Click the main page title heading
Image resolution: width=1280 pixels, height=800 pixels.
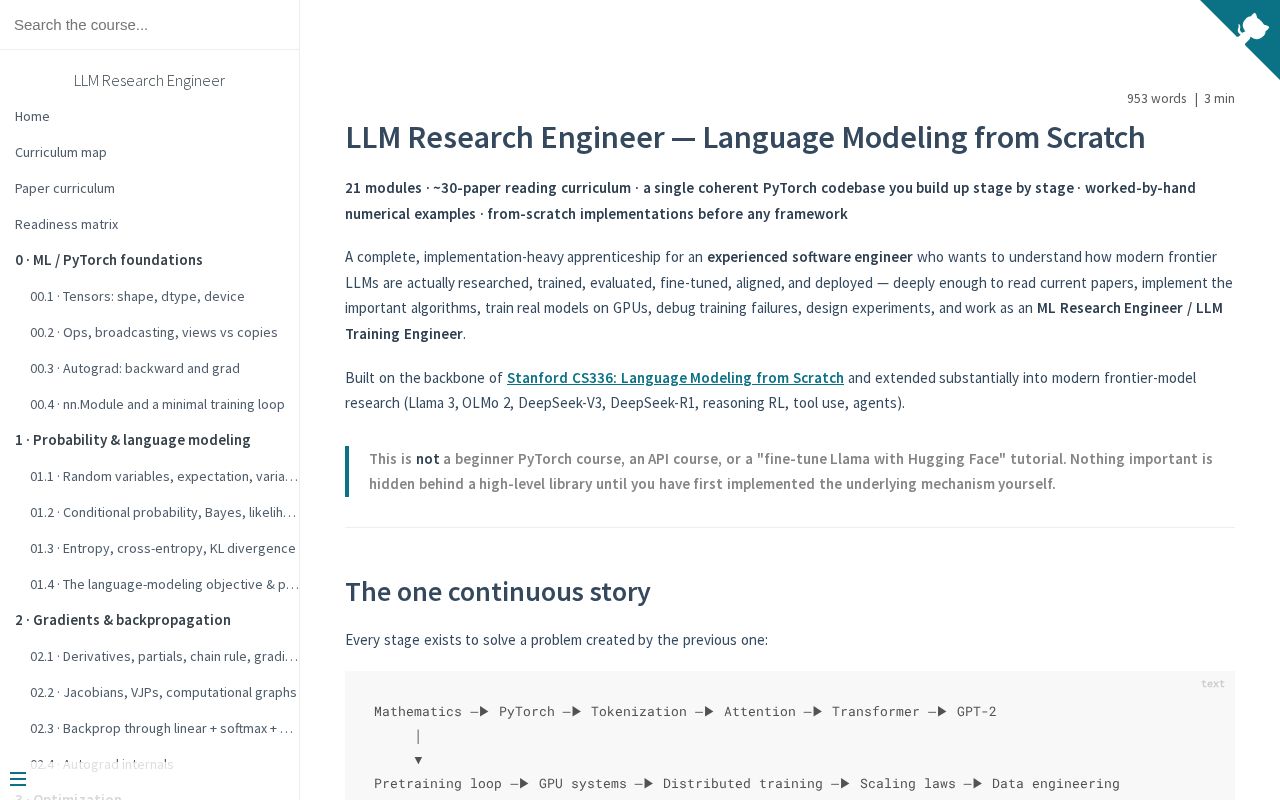point(745,137)
